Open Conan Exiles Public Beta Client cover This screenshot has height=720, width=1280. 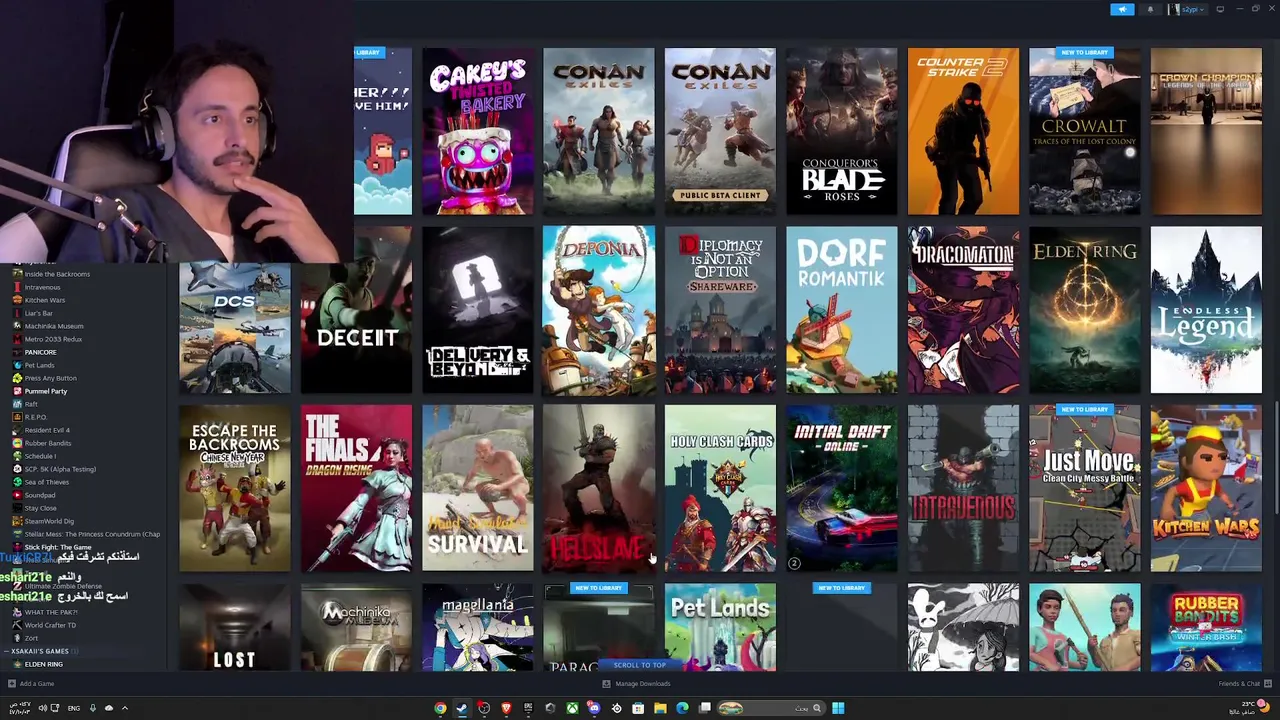coord(720,131)
